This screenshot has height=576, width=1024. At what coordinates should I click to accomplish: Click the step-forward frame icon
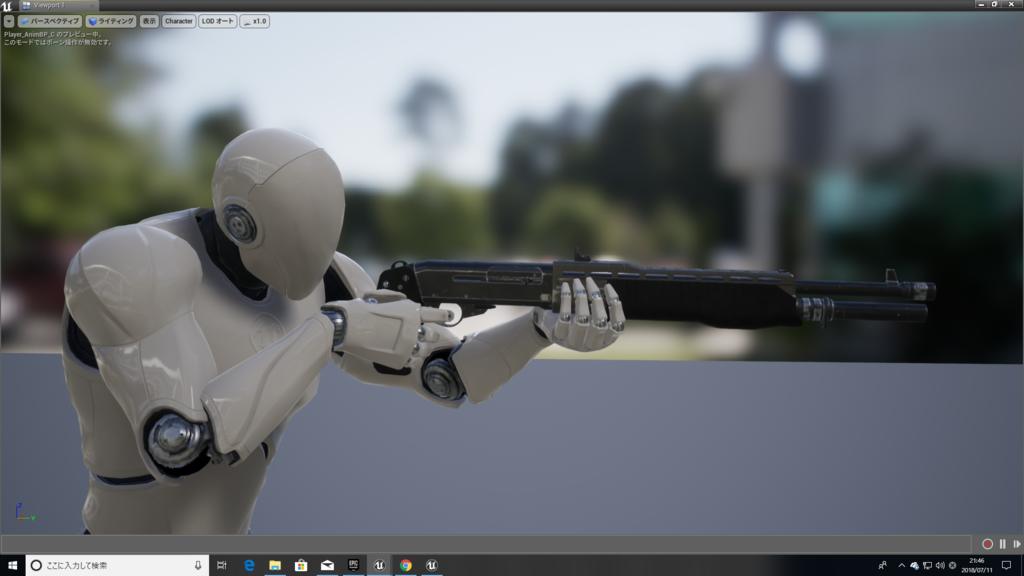[1017, 543]
